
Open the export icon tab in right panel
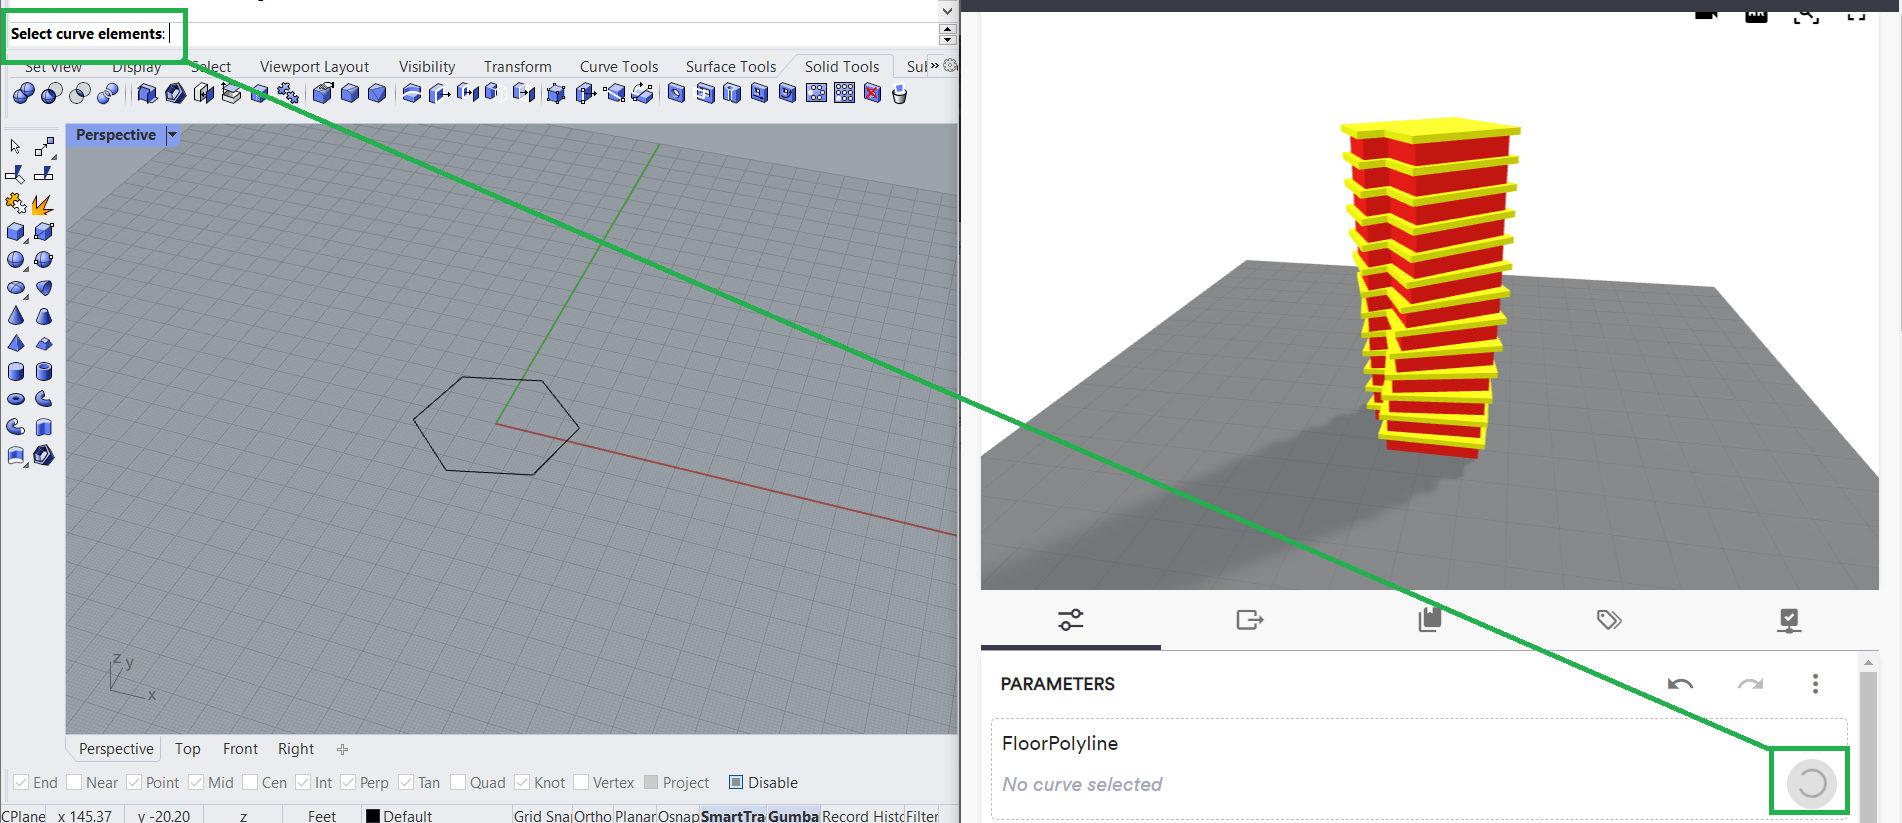(1249, 620)
